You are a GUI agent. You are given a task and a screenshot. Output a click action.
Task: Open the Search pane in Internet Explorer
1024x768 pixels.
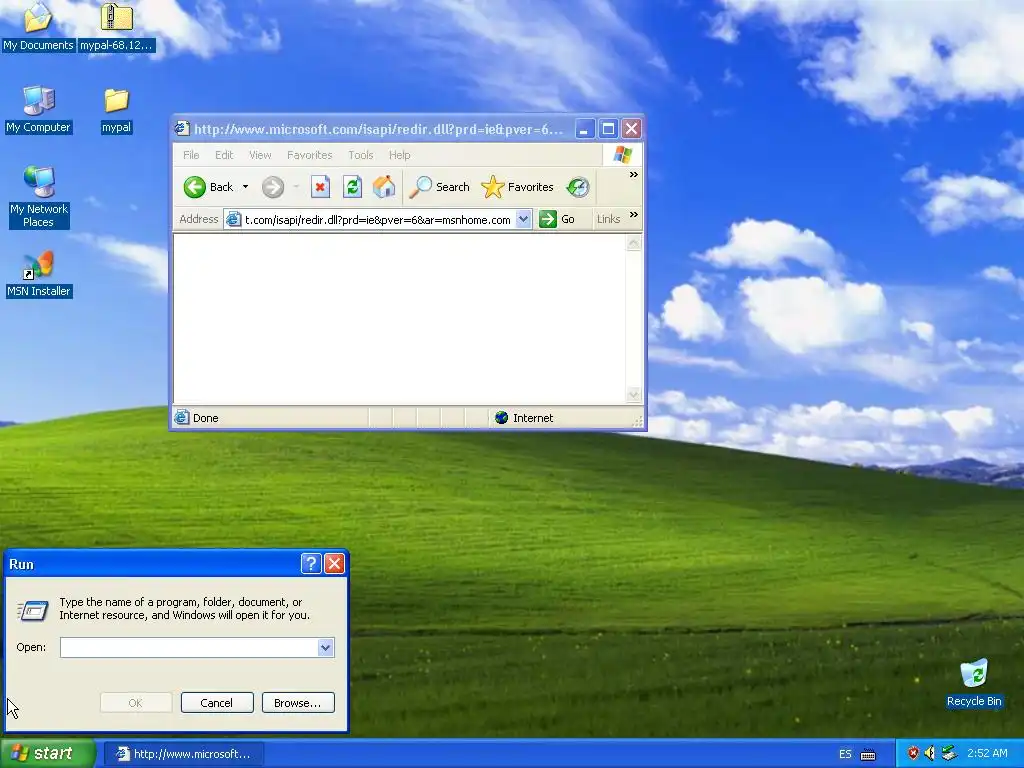click(440, 187)
